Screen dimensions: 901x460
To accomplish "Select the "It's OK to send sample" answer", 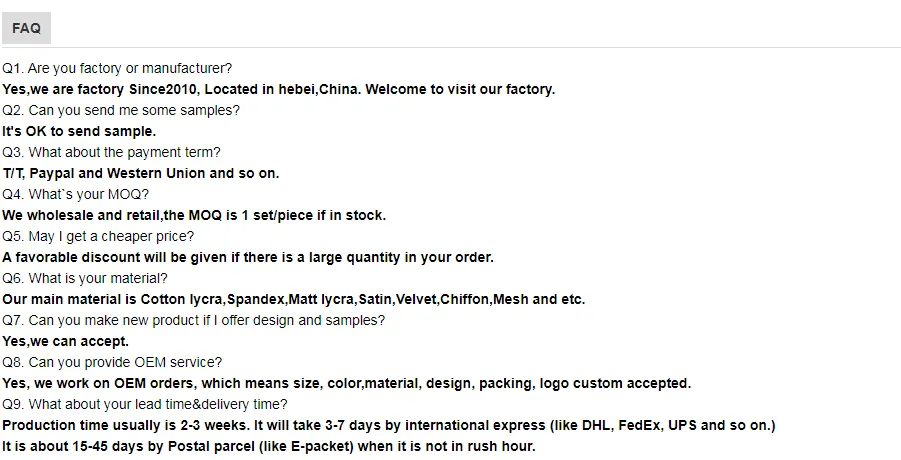I will click(x=79, y=131).
